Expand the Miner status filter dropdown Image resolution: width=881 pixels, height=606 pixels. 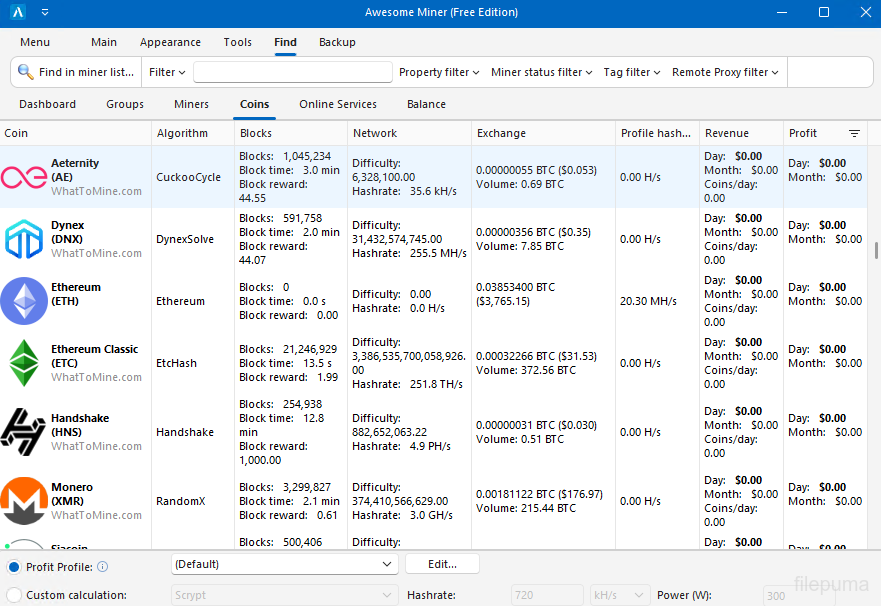click(541, 72)
